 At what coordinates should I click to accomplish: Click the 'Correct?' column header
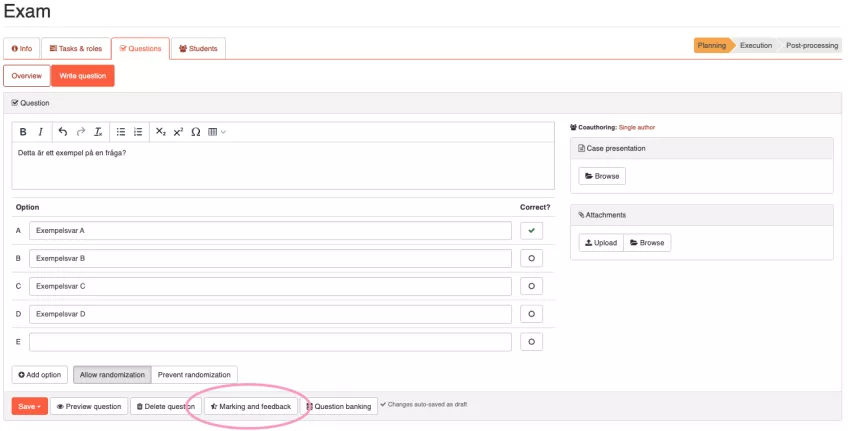535,207
